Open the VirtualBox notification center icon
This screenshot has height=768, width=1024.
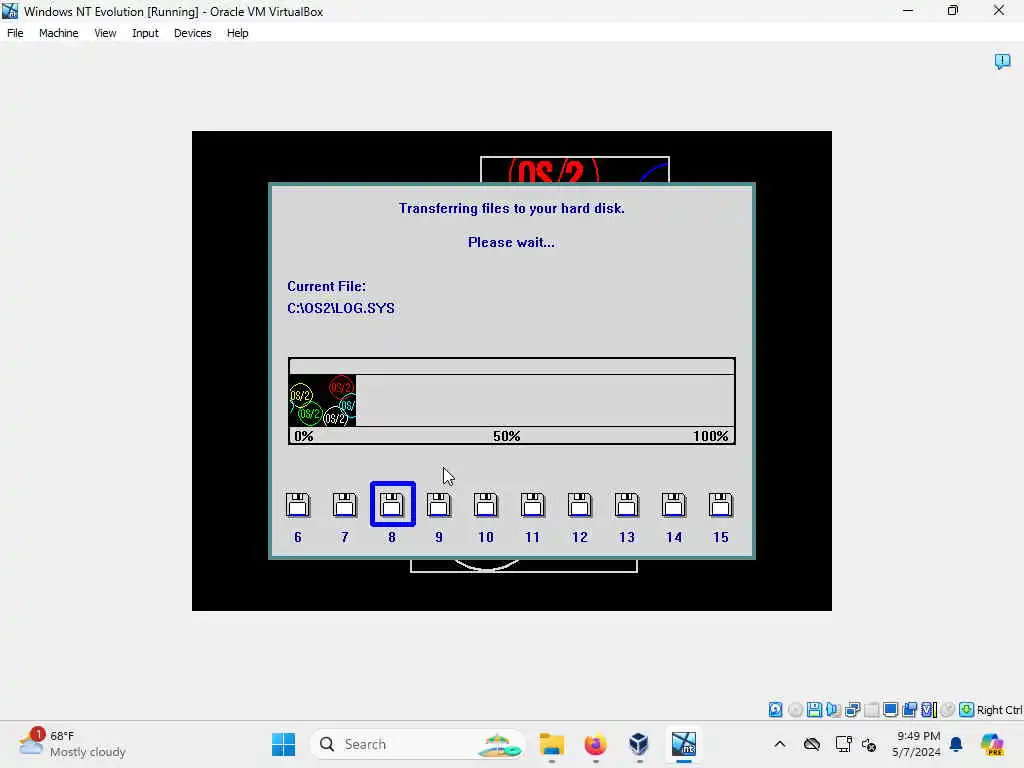(1002, 61)
